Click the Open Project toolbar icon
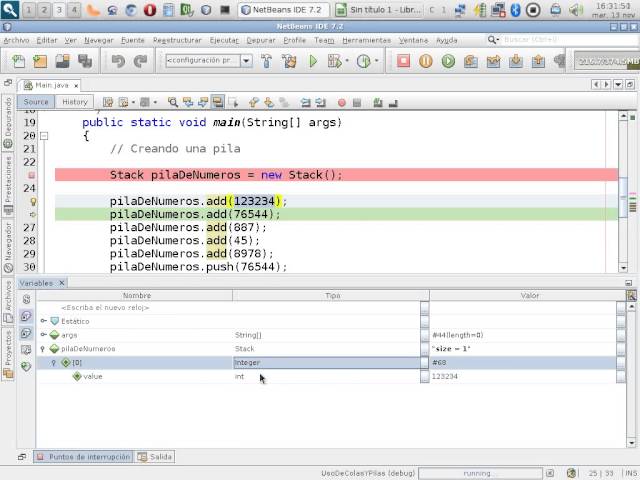The height and width of the screenshot is (480, 640). [x=62, y=61]
